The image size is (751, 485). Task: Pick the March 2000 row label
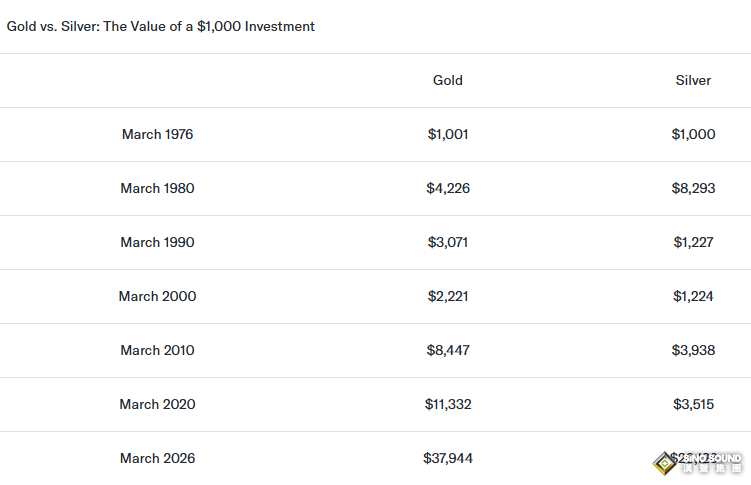pyautogui.click(x=157, y=296)
